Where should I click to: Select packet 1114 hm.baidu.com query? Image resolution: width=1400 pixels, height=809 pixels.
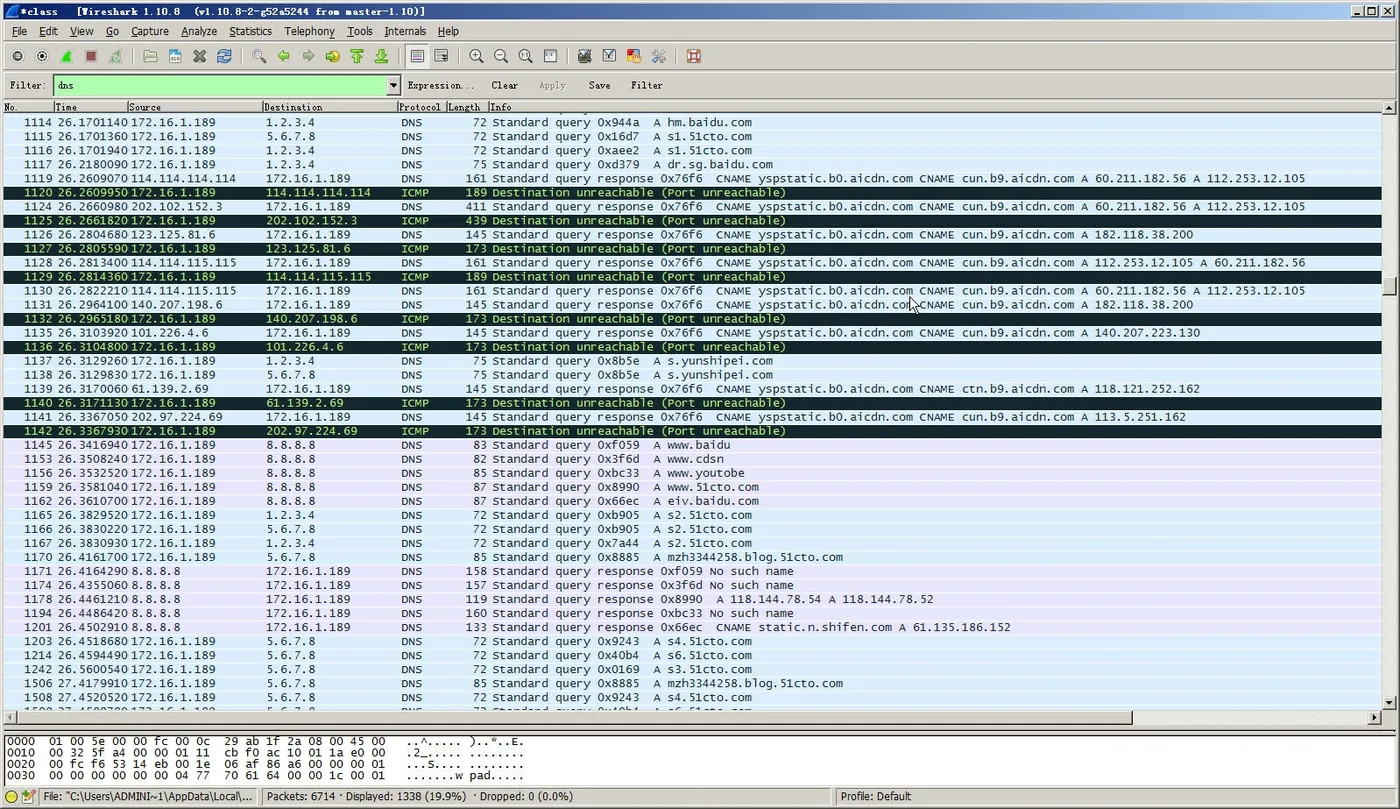(692, 122)
